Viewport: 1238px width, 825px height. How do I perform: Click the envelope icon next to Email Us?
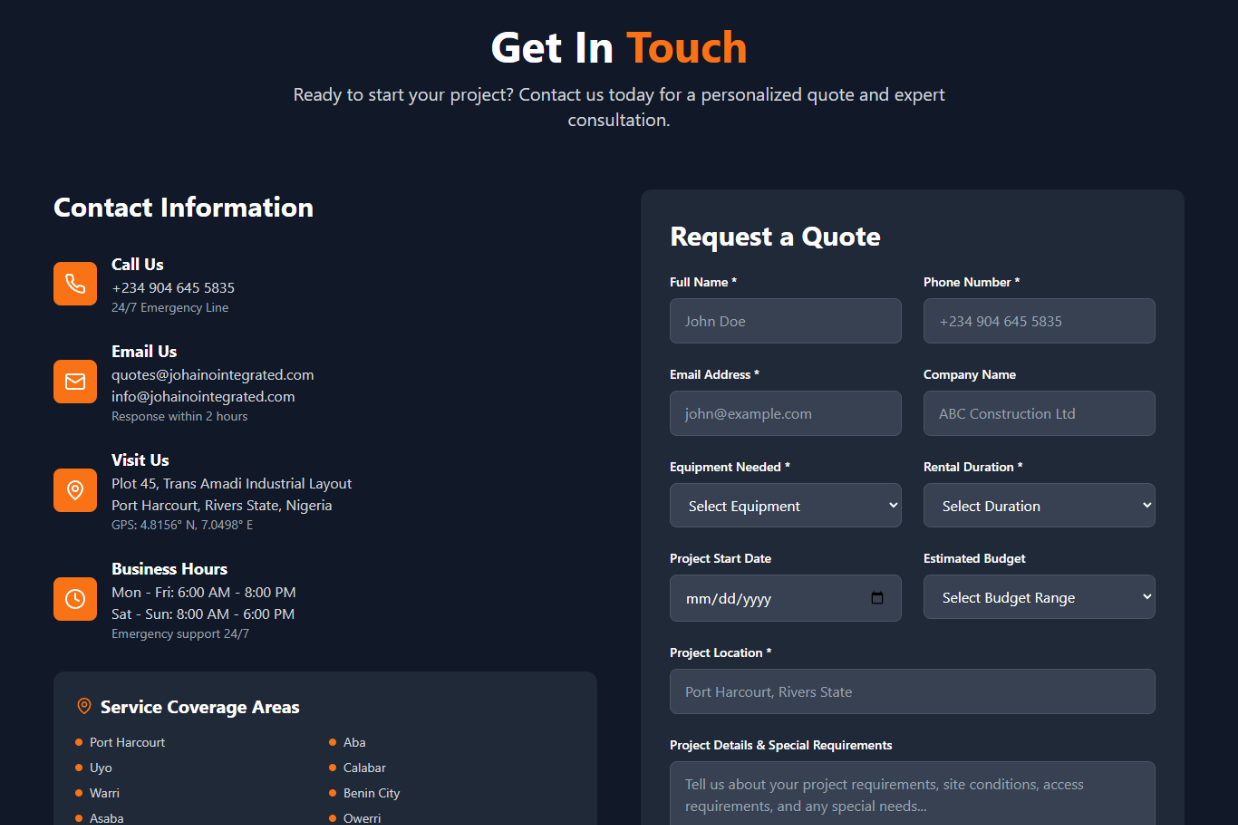(75, 381)
